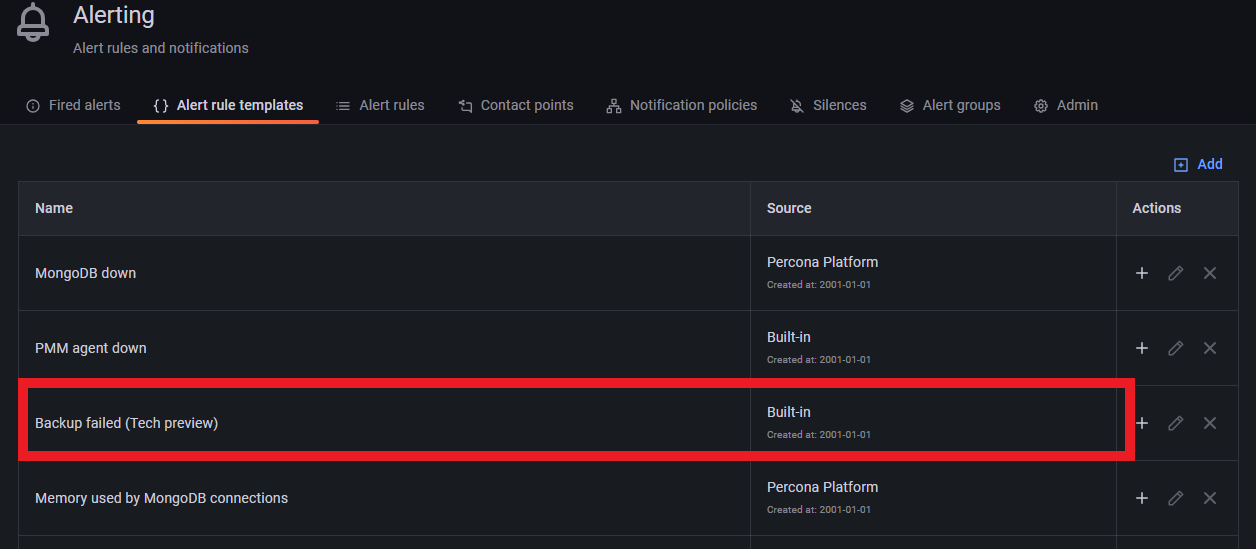The width and height of the screenshot is (1256, 549).
Task: Delete Memory used by MongoDB connections template
Action: coord(1210,498)
